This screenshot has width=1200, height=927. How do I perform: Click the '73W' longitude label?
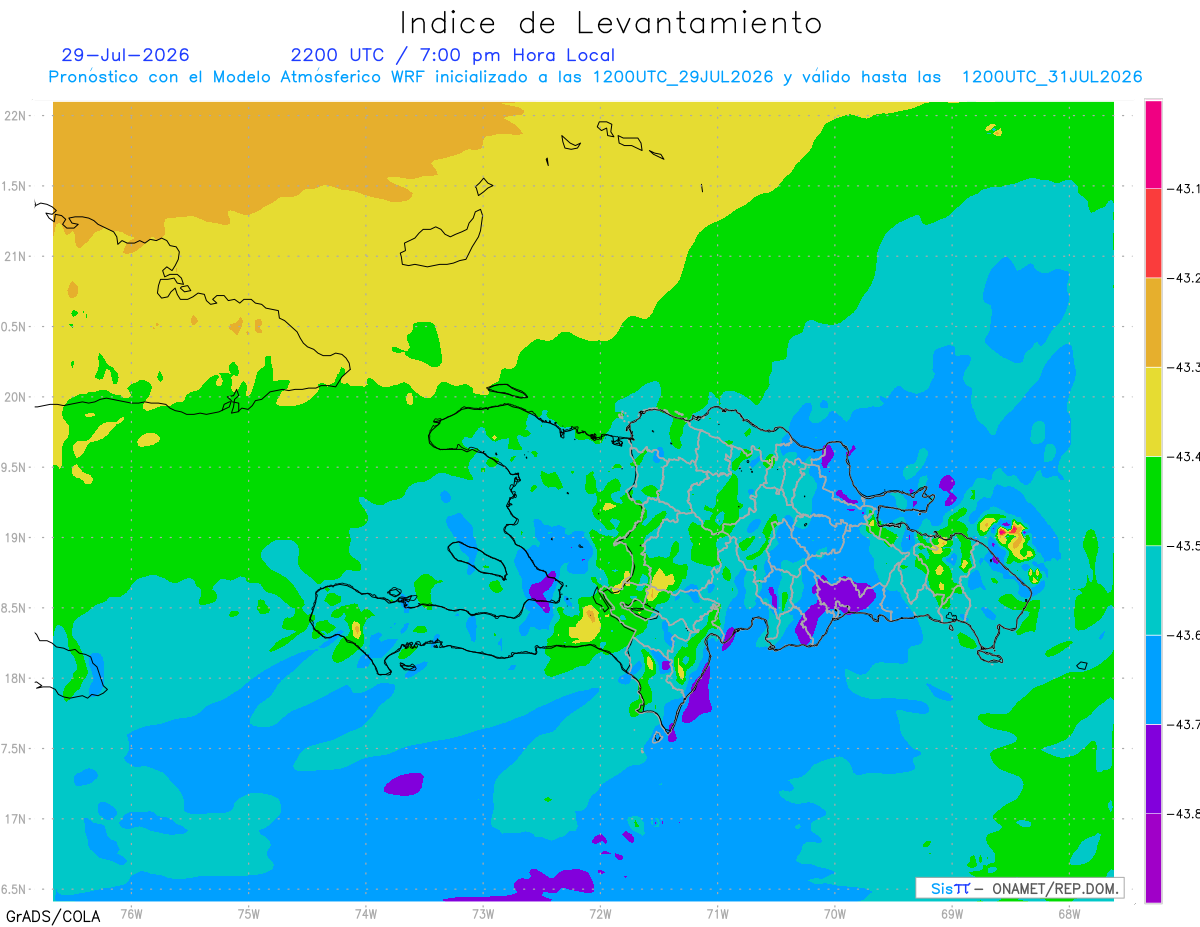[483, 912]
